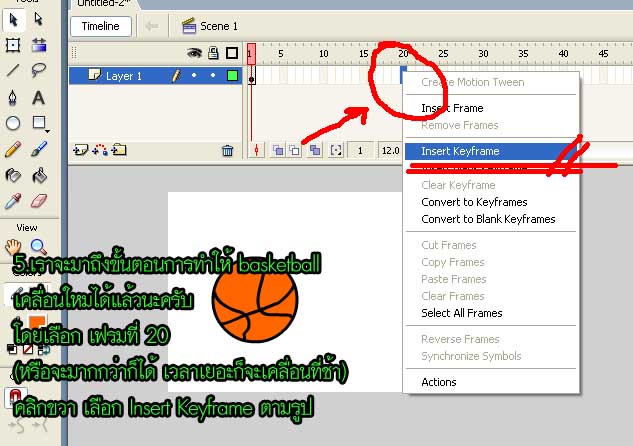Select the Pen tool
The image size is (633, 446).
(x=13, y=97)
